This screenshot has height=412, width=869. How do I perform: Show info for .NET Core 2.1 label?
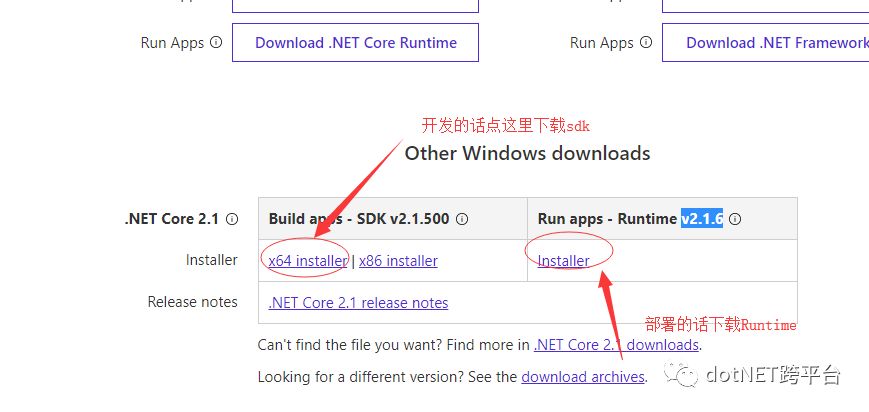point(232,219)
